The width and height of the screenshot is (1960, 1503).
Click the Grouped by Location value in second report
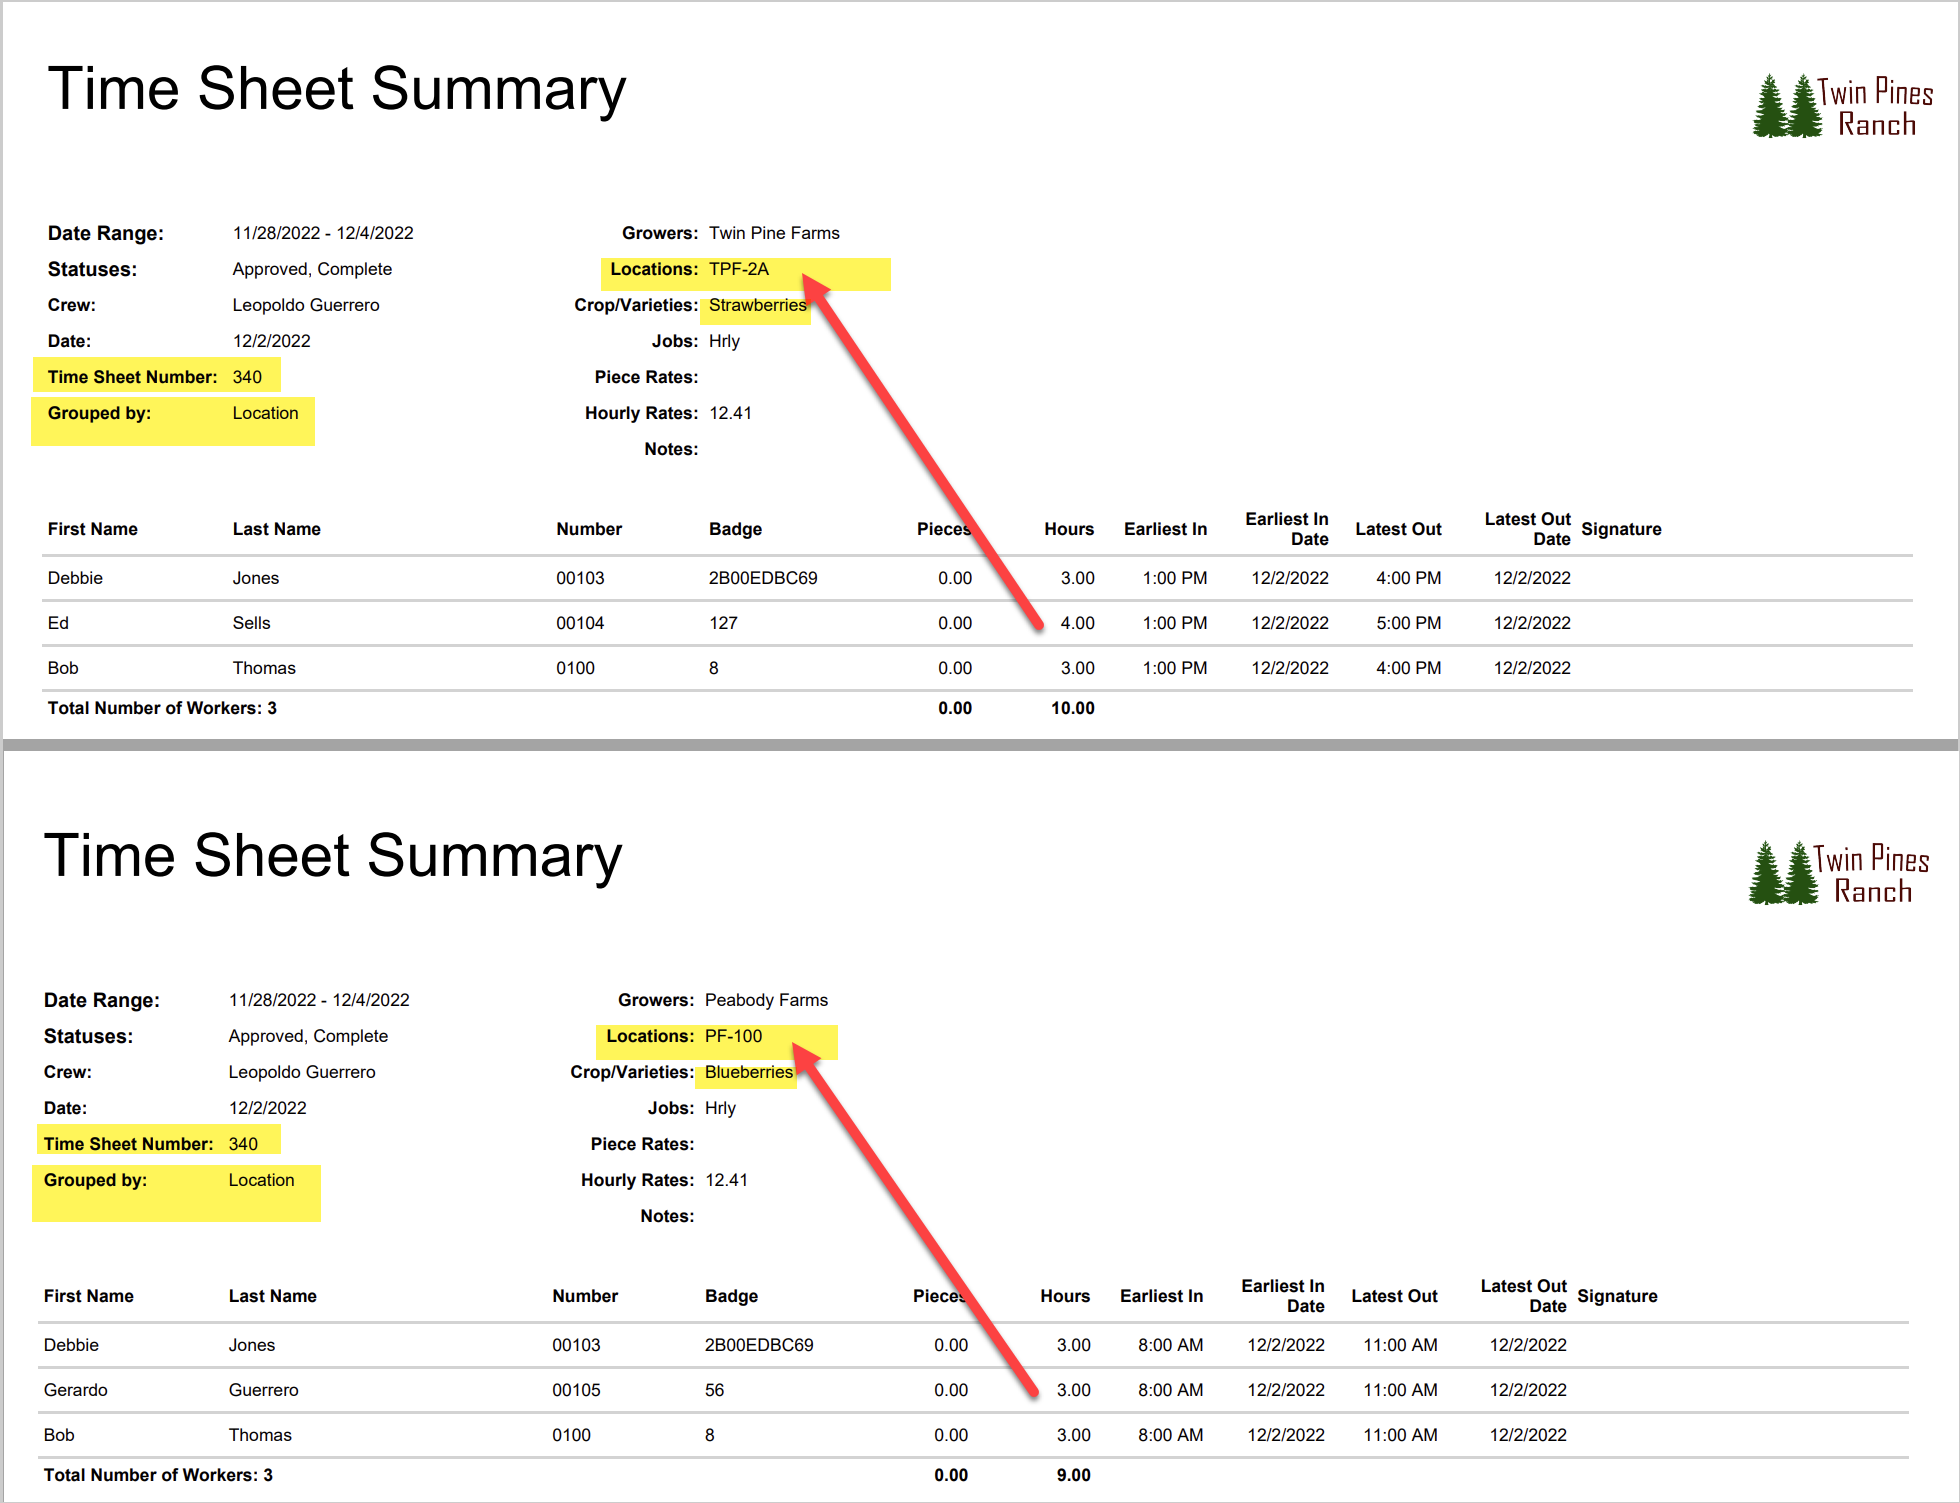pyautogui.click(x=261, y=1180)
